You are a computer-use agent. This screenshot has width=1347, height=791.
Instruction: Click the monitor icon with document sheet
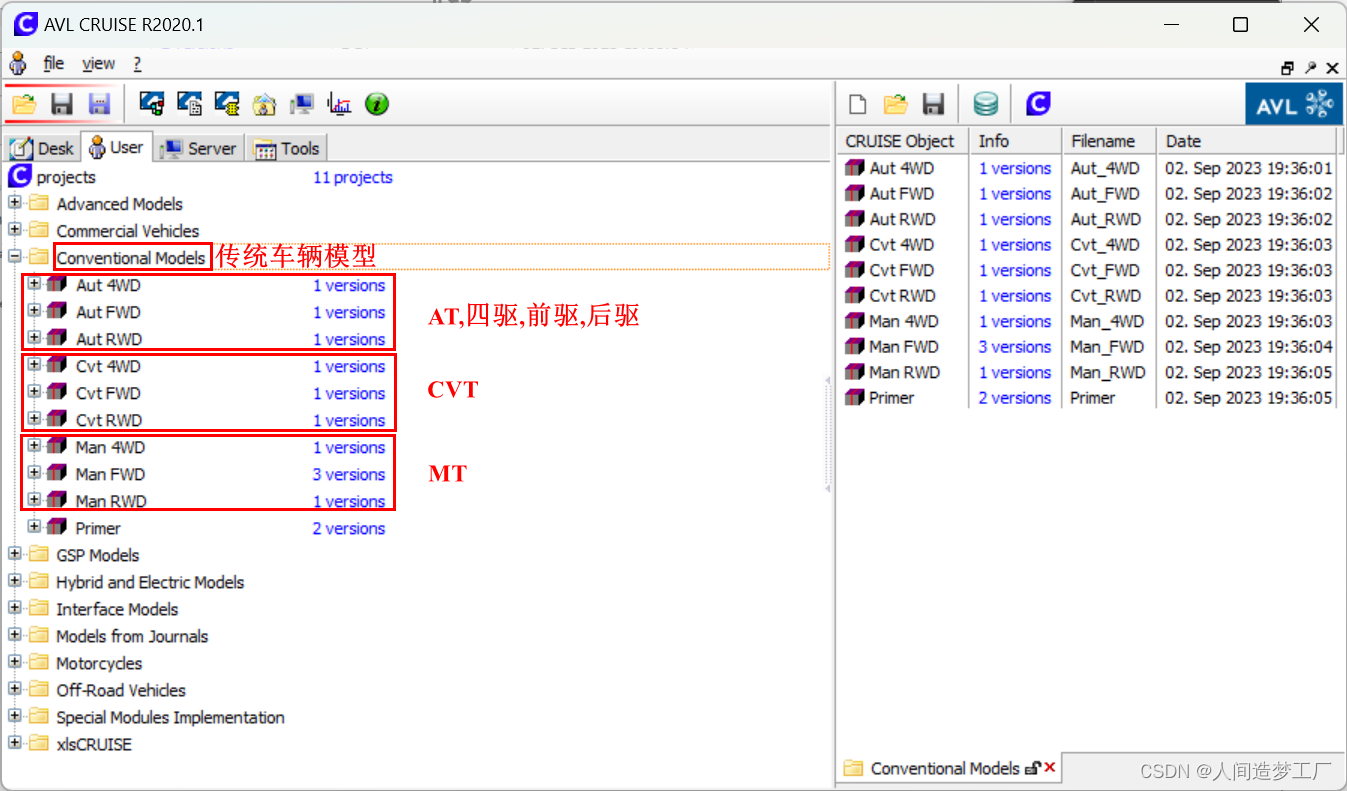pyautogui.click(x=189, y=103)
